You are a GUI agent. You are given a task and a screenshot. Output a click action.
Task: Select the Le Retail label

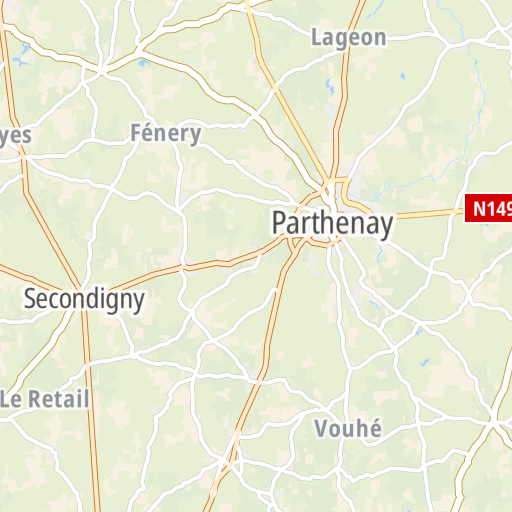coord(45,399)
